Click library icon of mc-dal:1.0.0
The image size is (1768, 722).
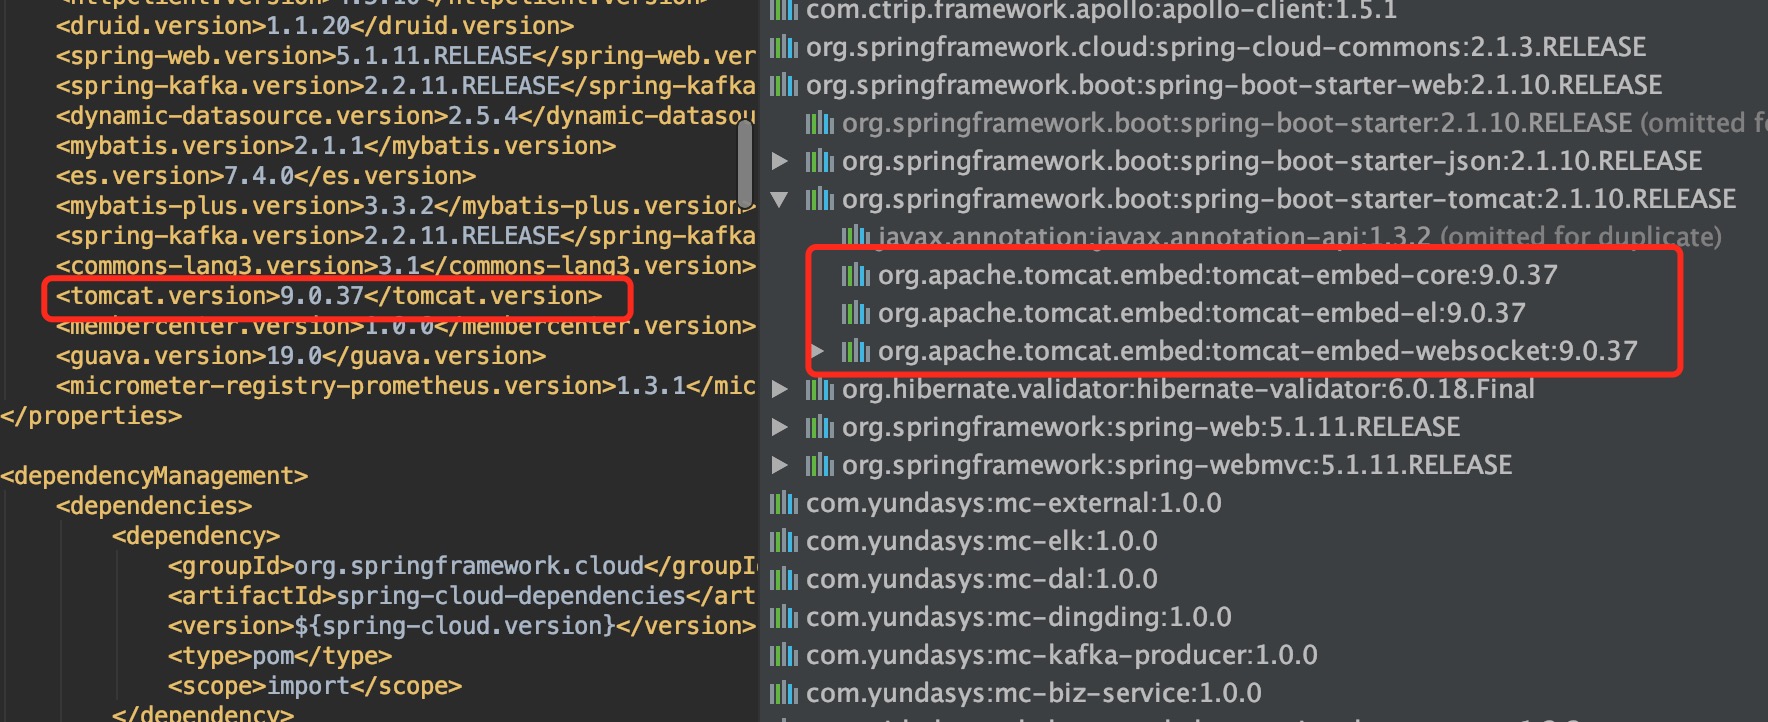[x=784, y=579]
